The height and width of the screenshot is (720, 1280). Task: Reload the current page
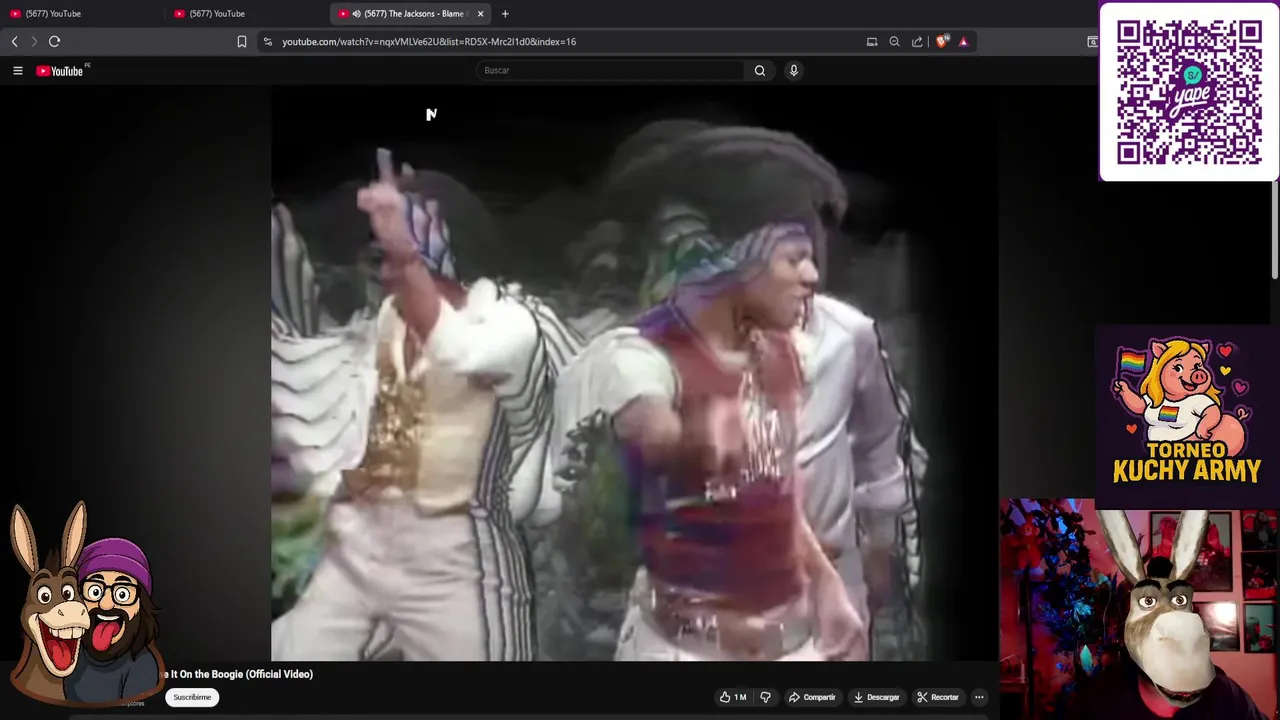click(x=54, y=42)
